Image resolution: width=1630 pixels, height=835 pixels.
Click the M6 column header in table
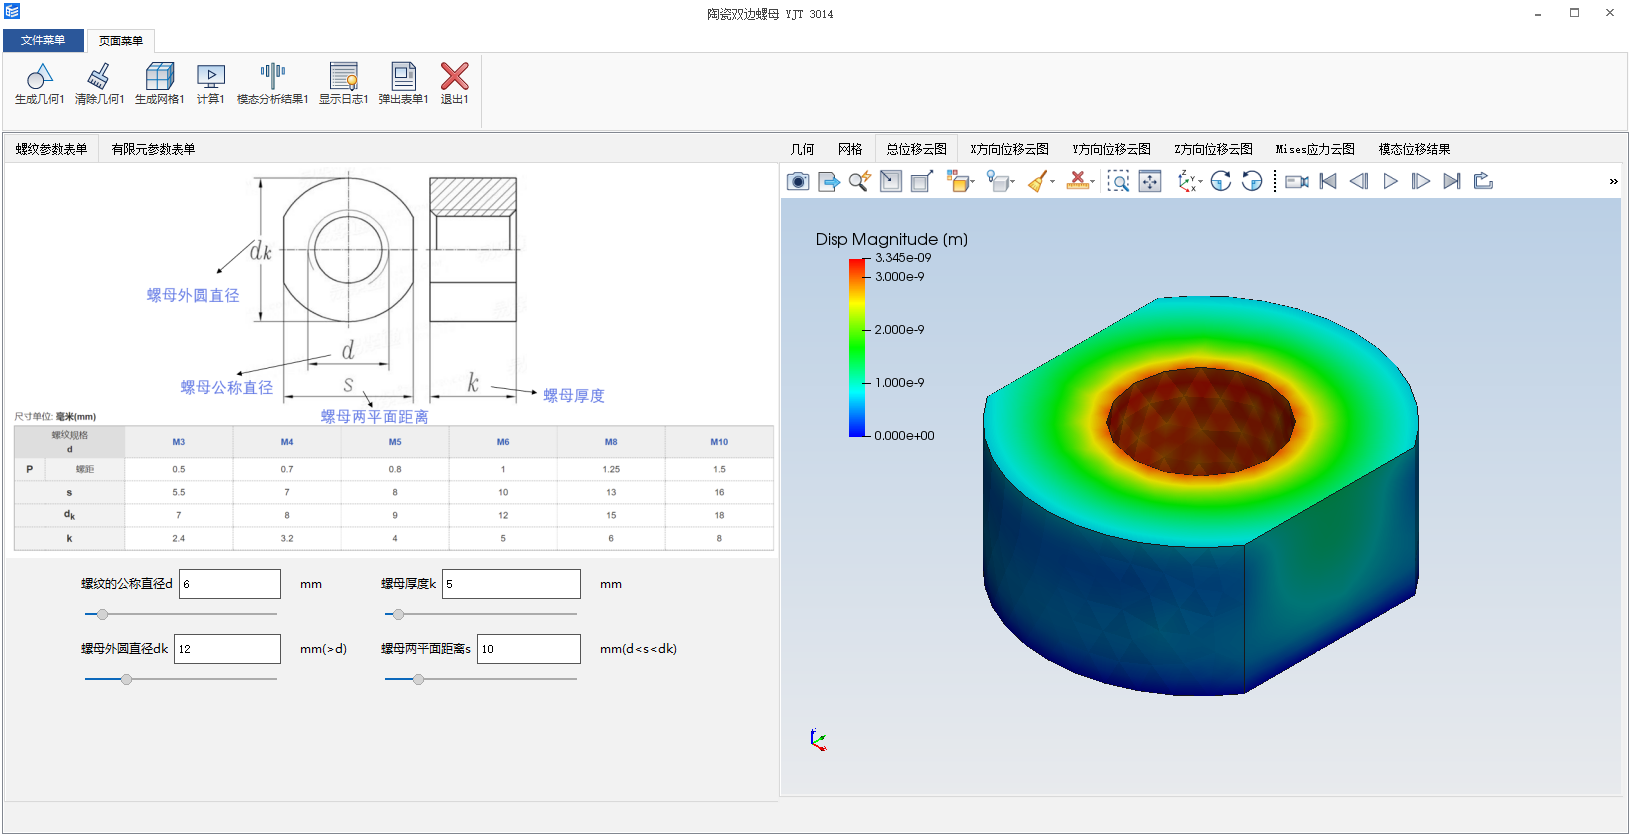click(x=503, y=442)
